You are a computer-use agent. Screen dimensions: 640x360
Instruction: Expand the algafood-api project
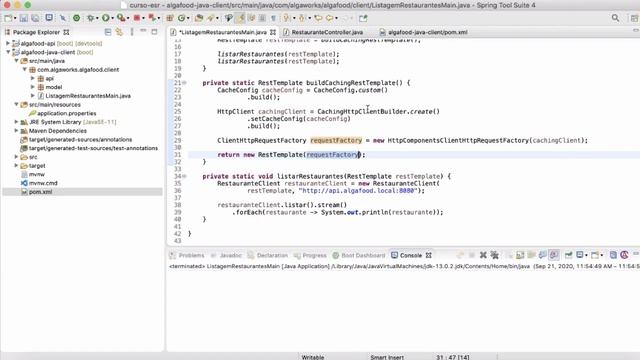coord(7,43)
